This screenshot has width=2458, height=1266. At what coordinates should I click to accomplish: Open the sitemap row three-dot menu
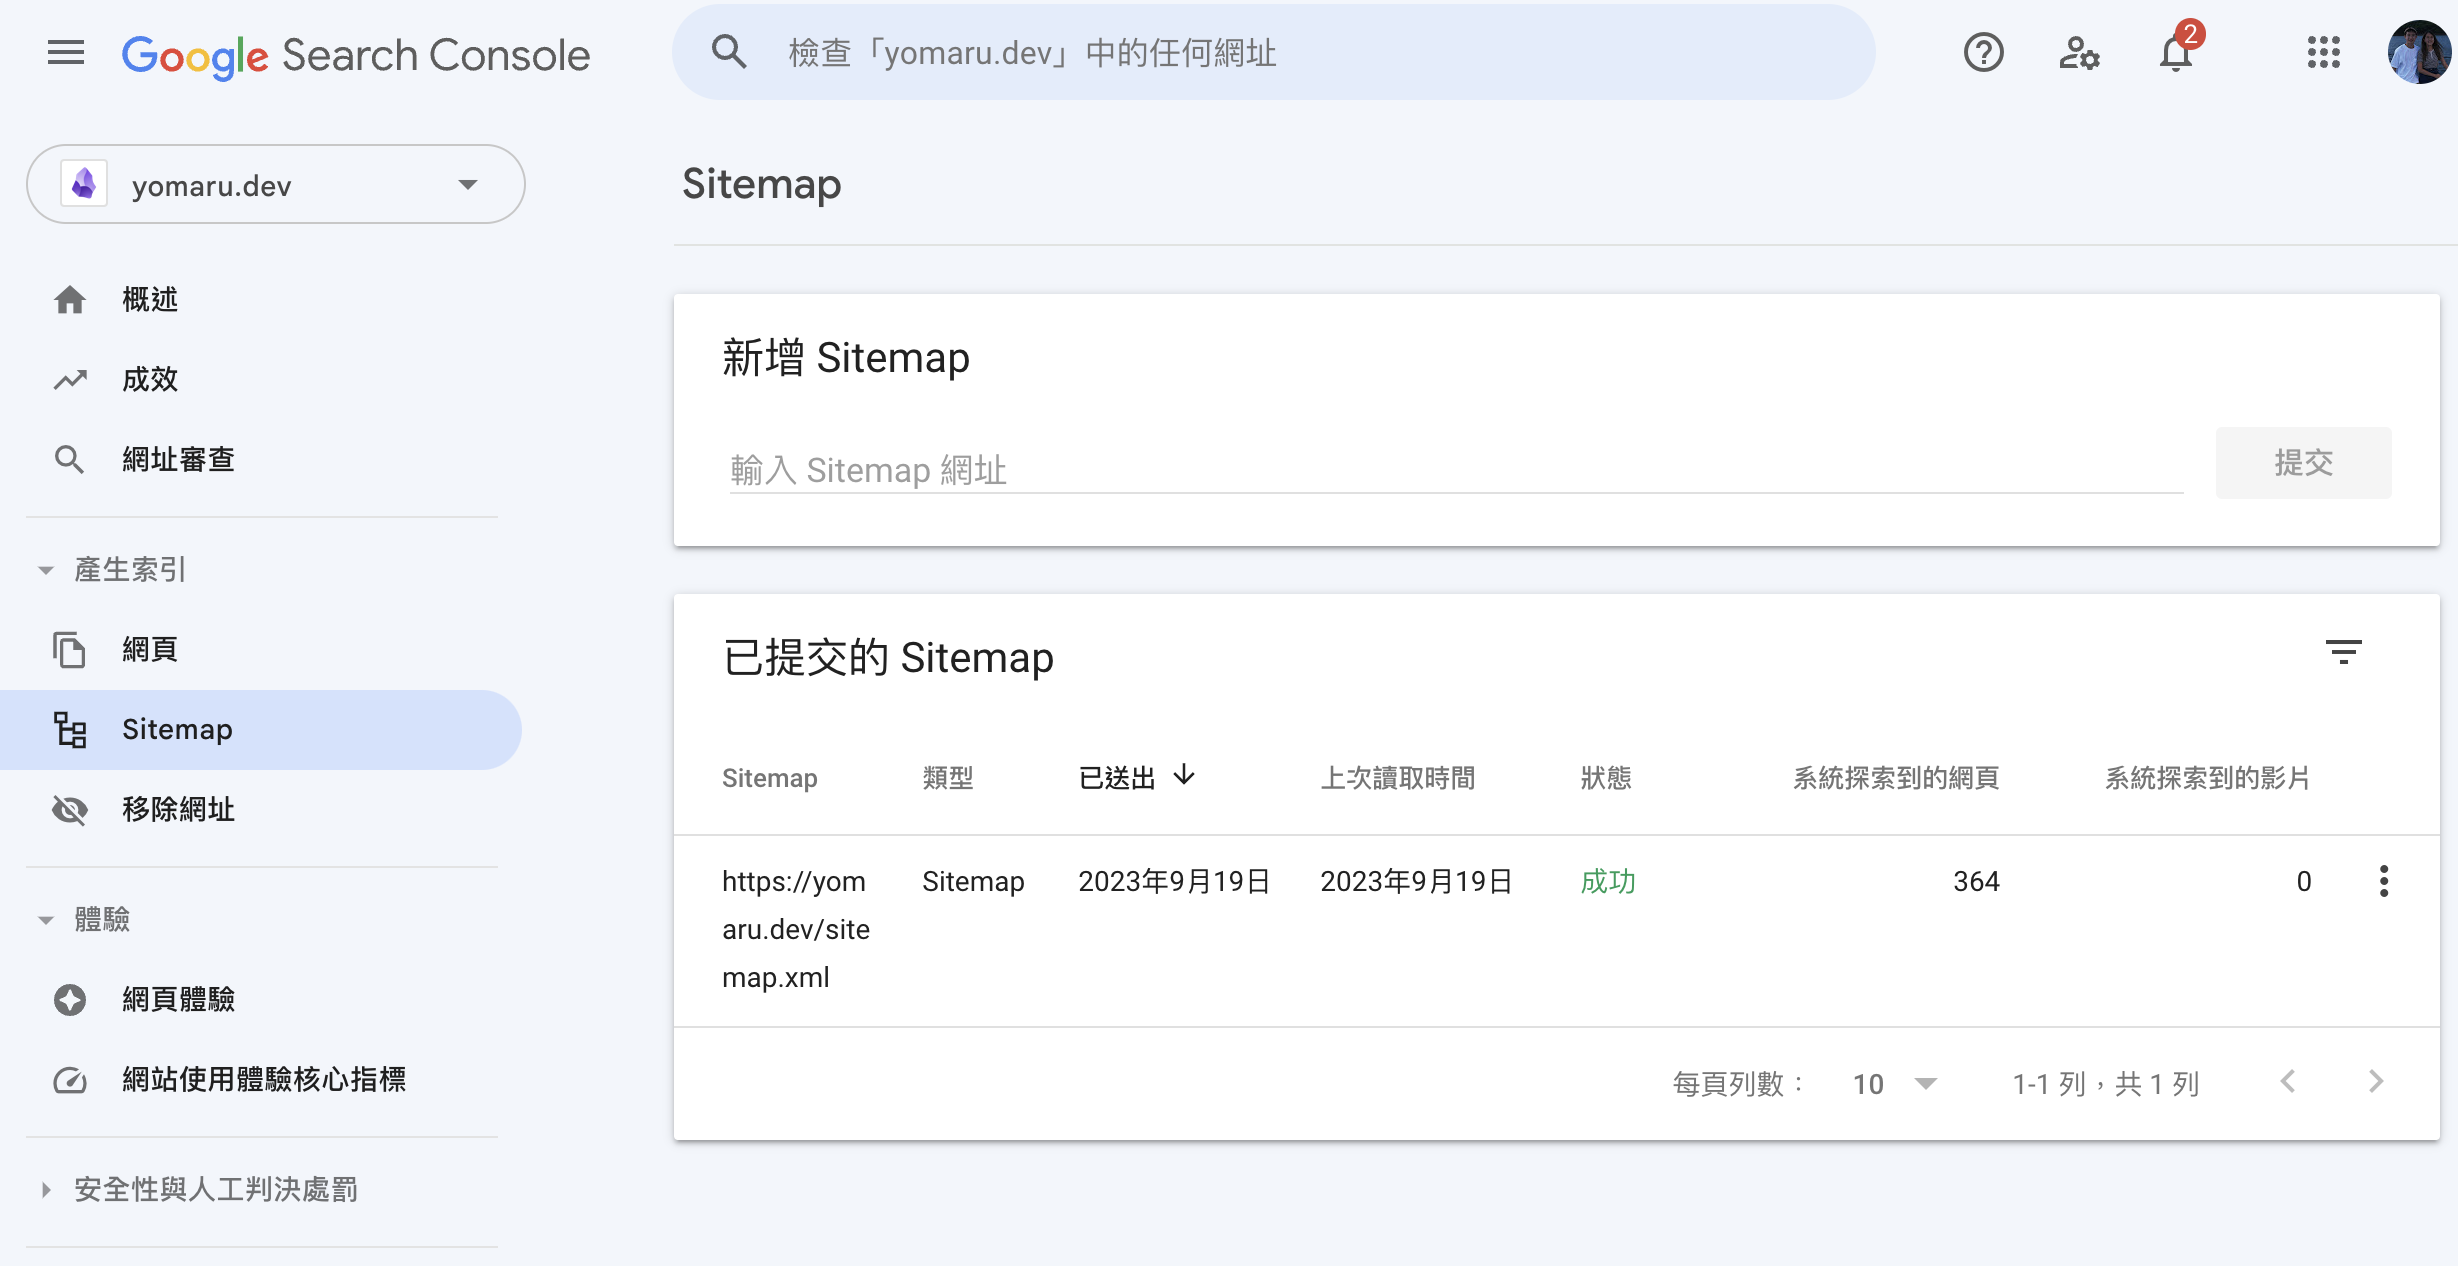point(2384,881)
